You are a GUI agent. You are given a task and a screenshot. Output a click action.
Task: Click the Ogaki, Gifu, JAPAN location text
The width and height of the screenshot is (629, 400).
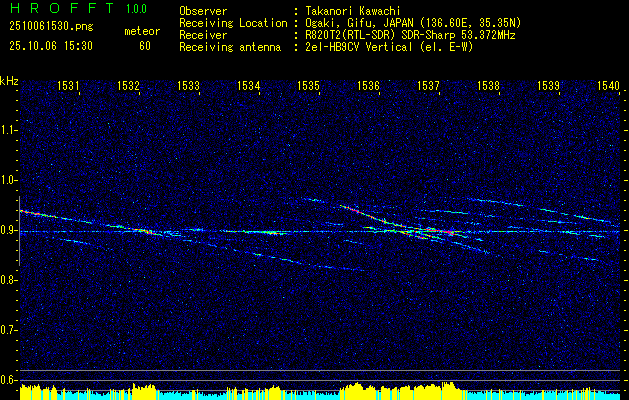tap(413, 23)
